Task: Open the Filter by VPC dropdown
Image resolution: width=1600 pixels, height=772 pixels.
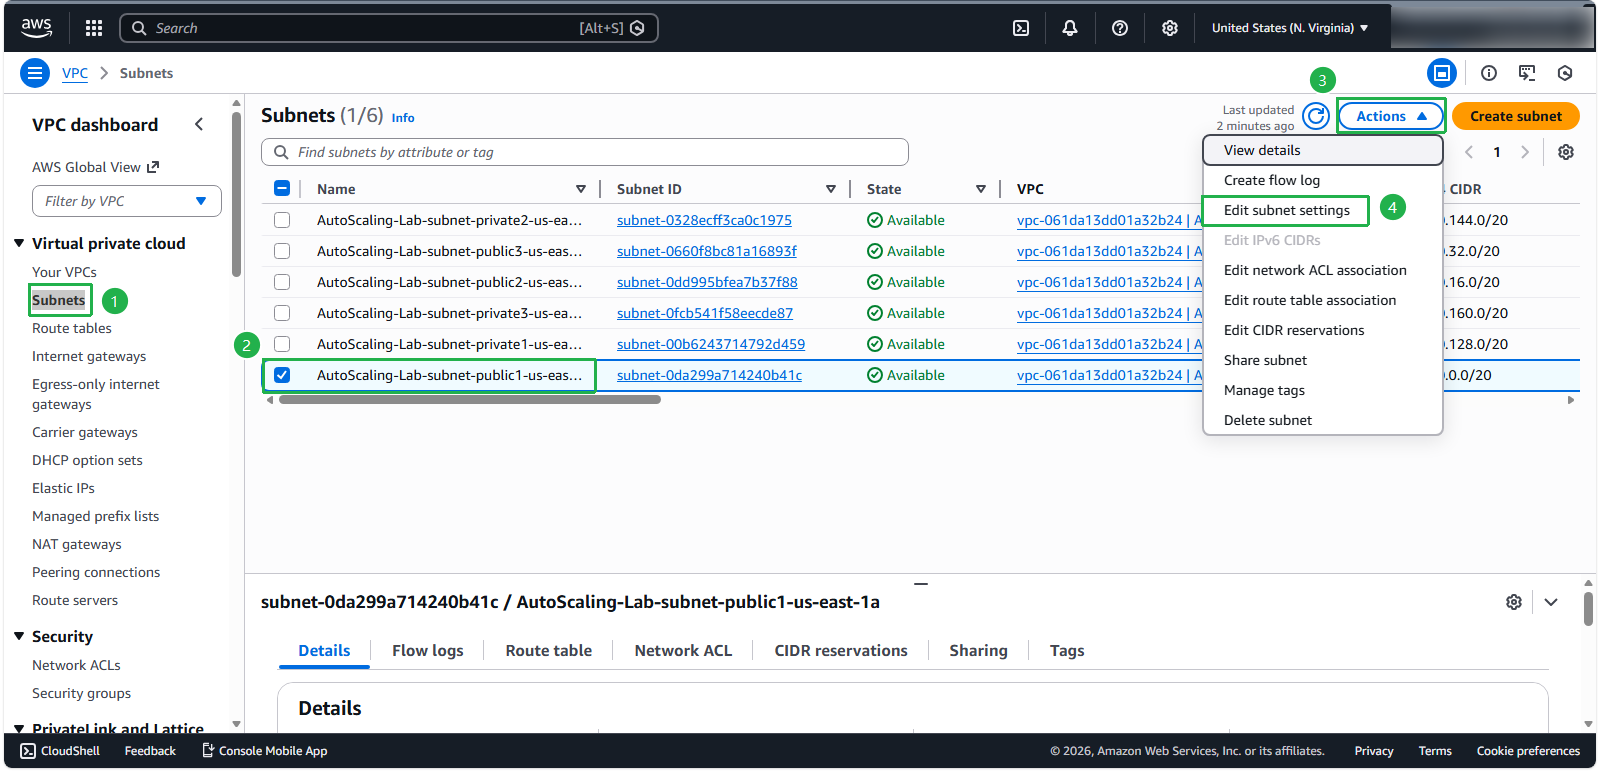Action: 127,201
